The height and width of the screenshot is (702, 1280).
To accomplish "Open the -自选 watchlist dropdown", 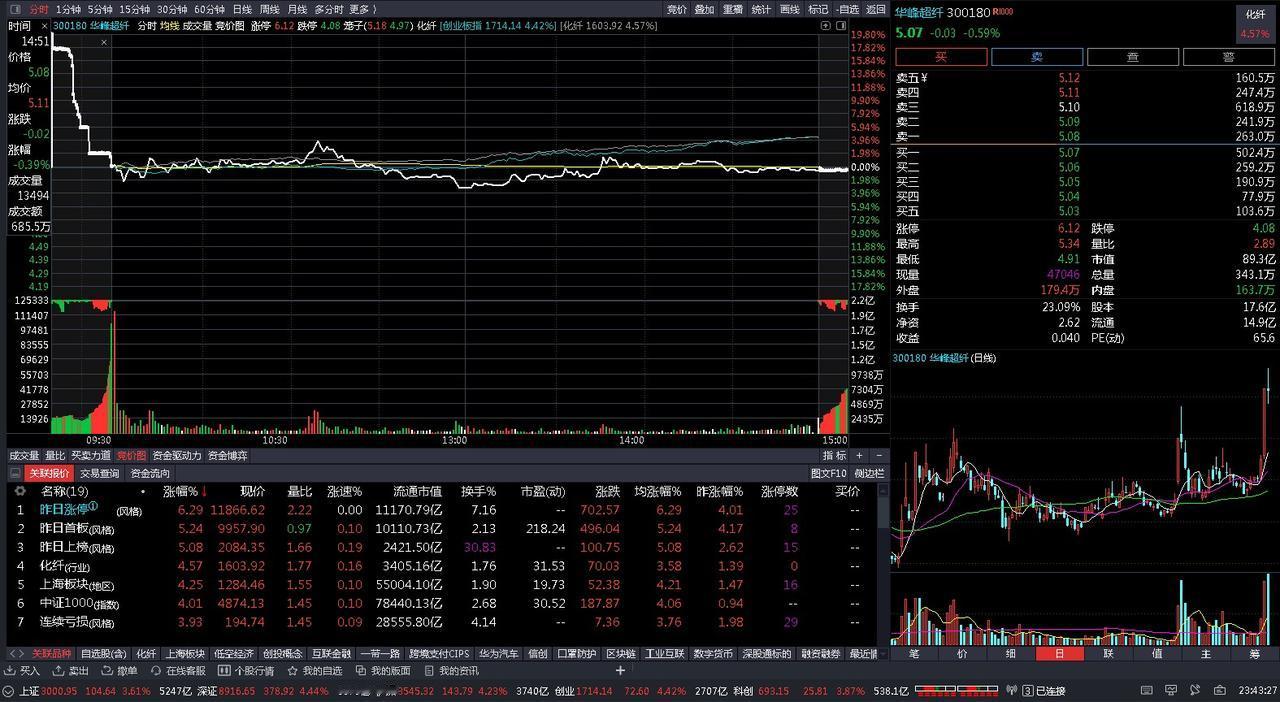I will coord(847,9).
